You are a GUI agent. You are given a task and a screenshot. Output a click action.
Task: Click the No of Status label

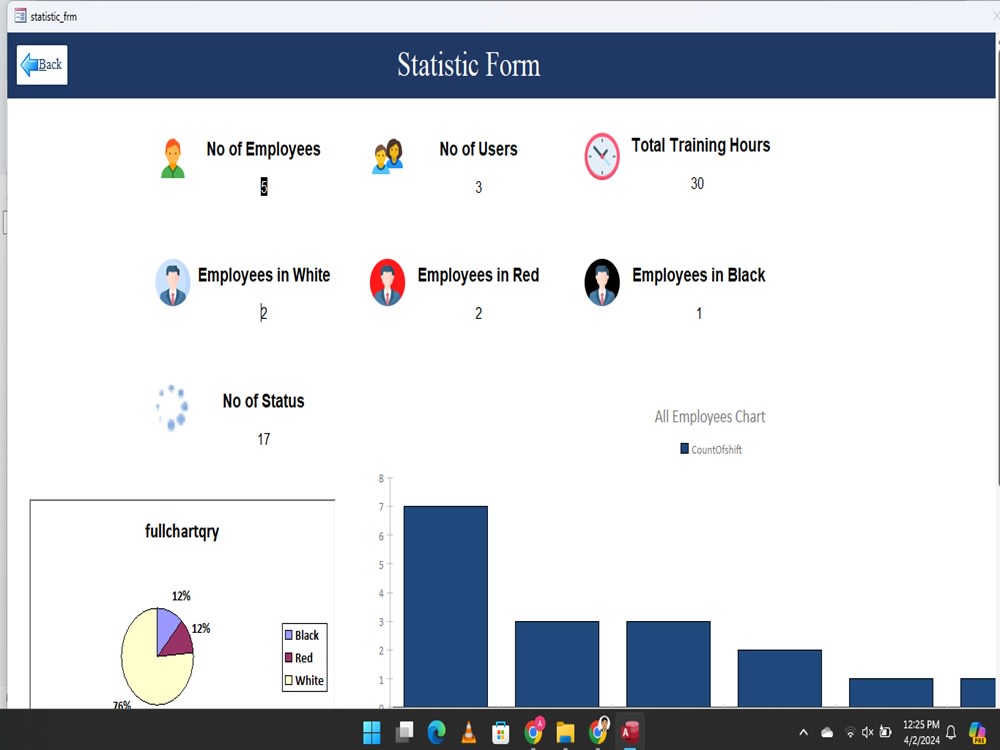coord(263,401)
